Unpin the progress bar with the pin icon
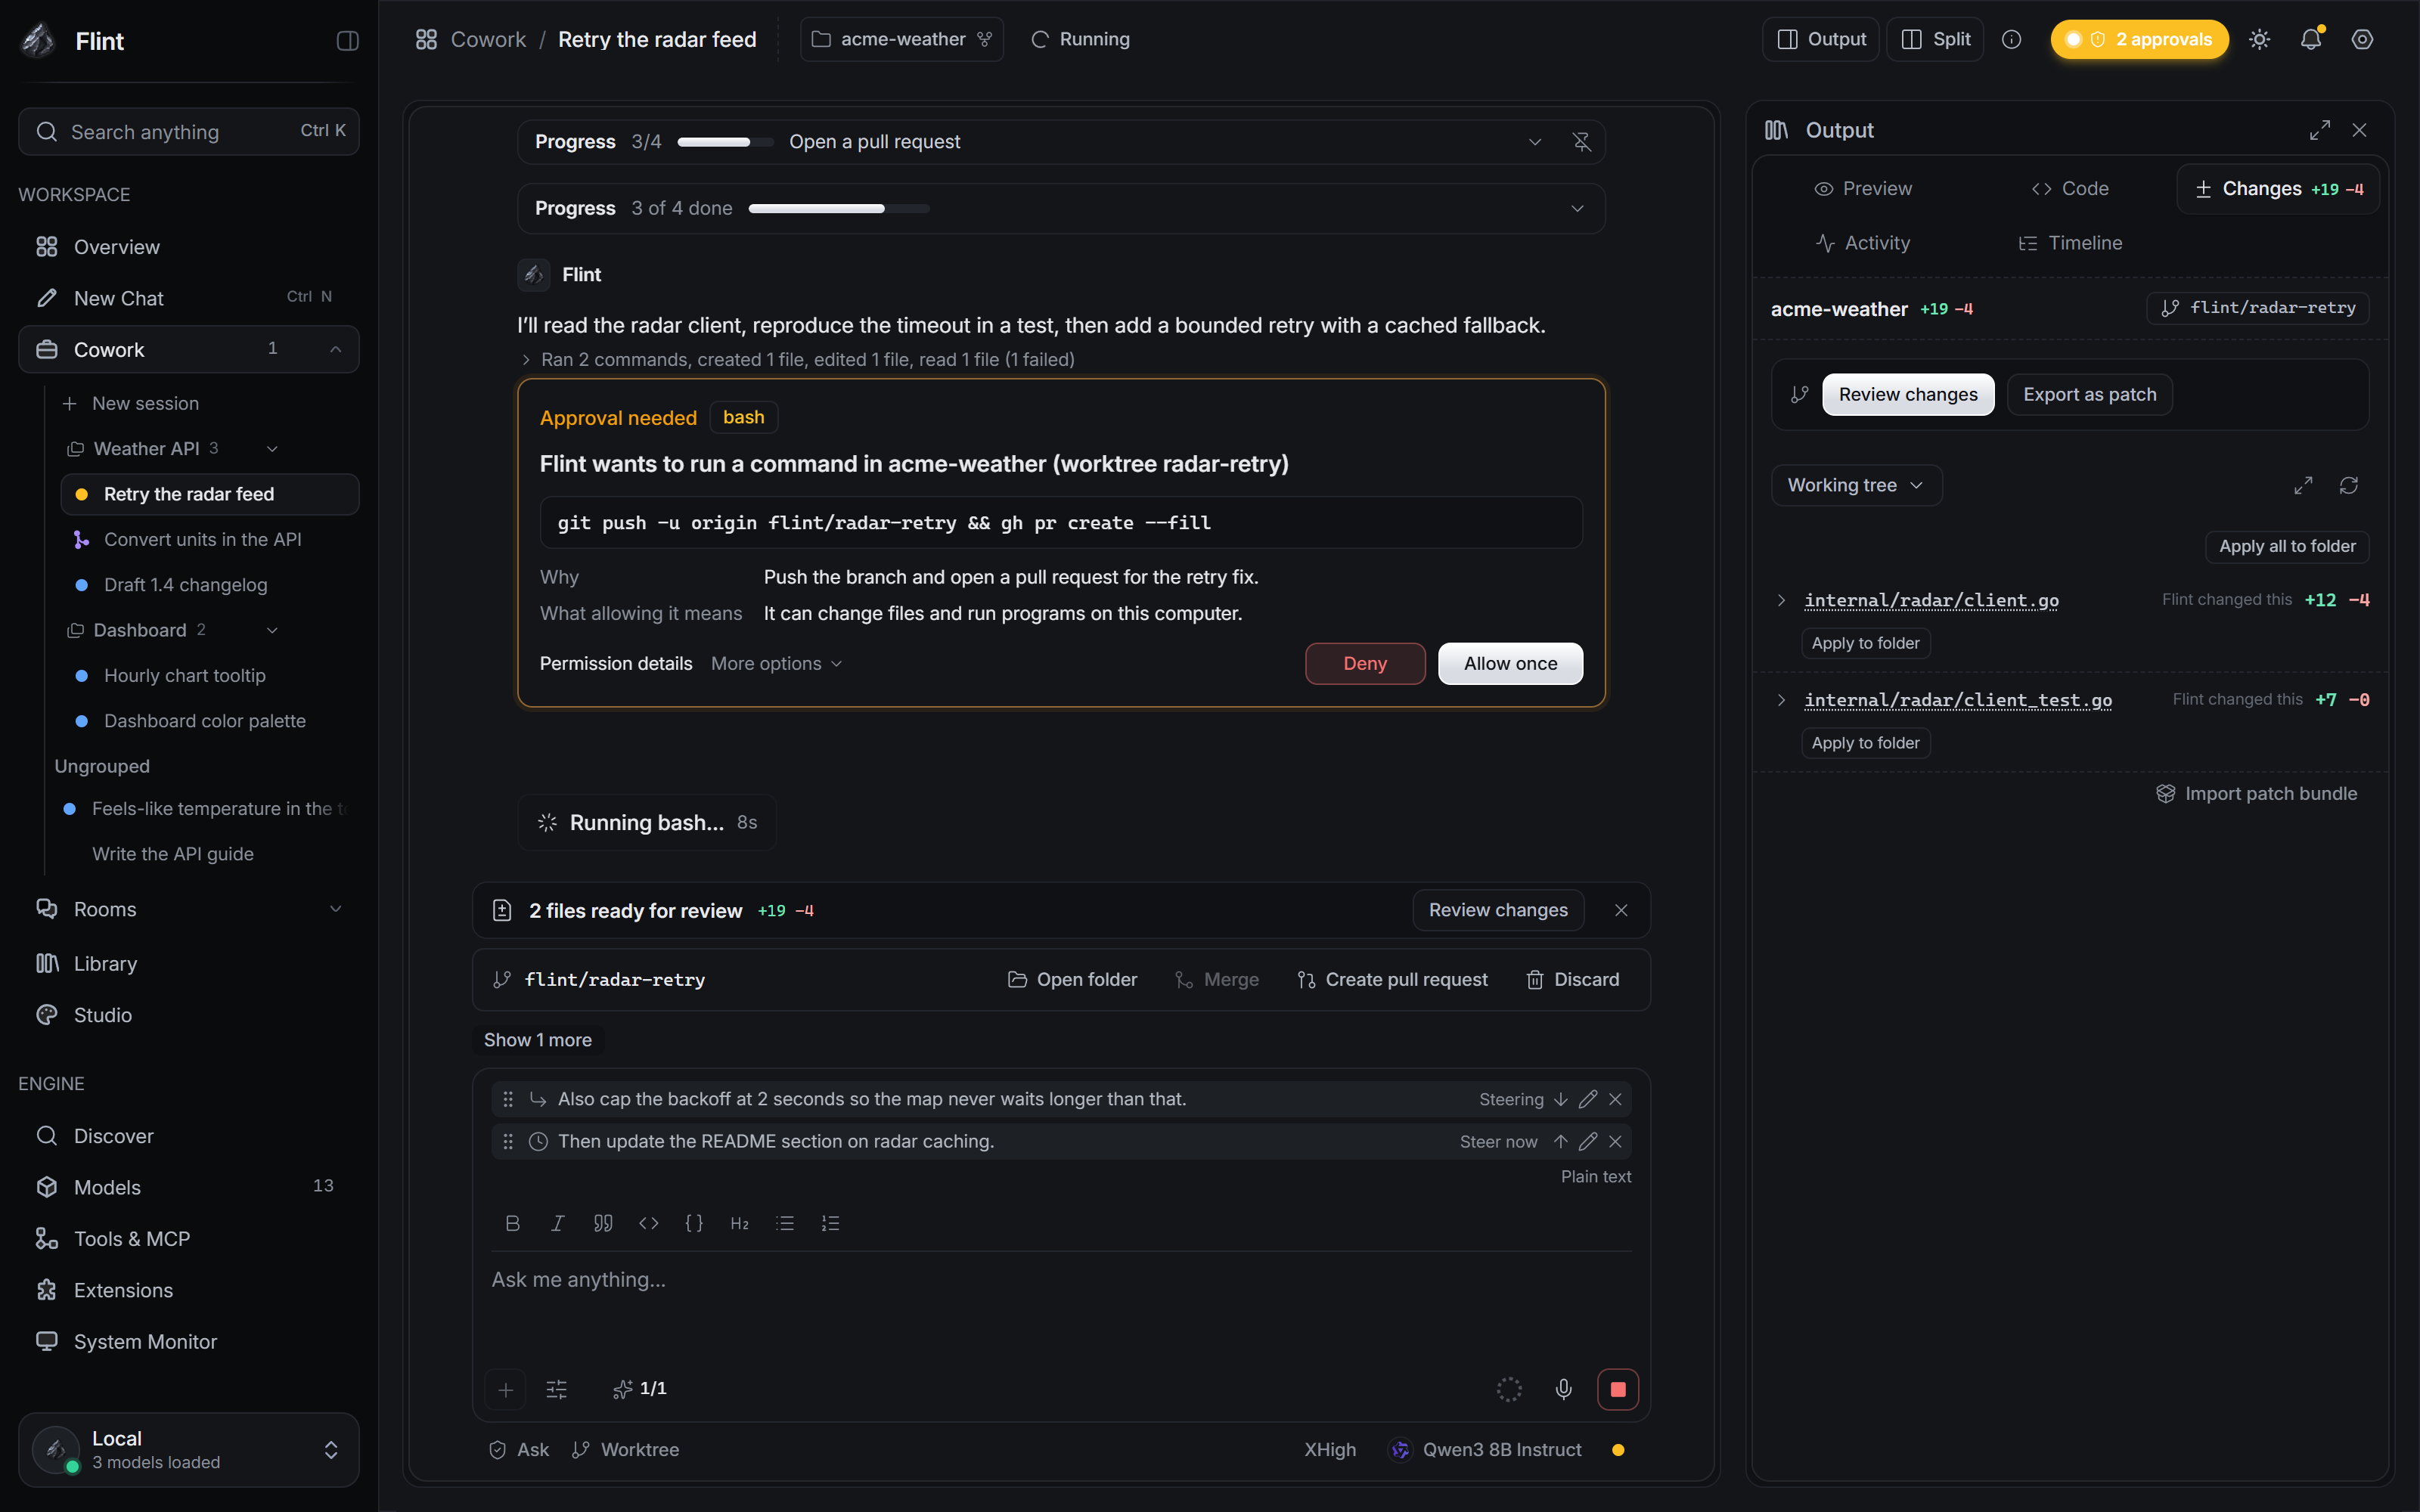Image resolution: width=2420 pixels, height=1512 pixels. pyautogui.click(x=1581, y=142)
